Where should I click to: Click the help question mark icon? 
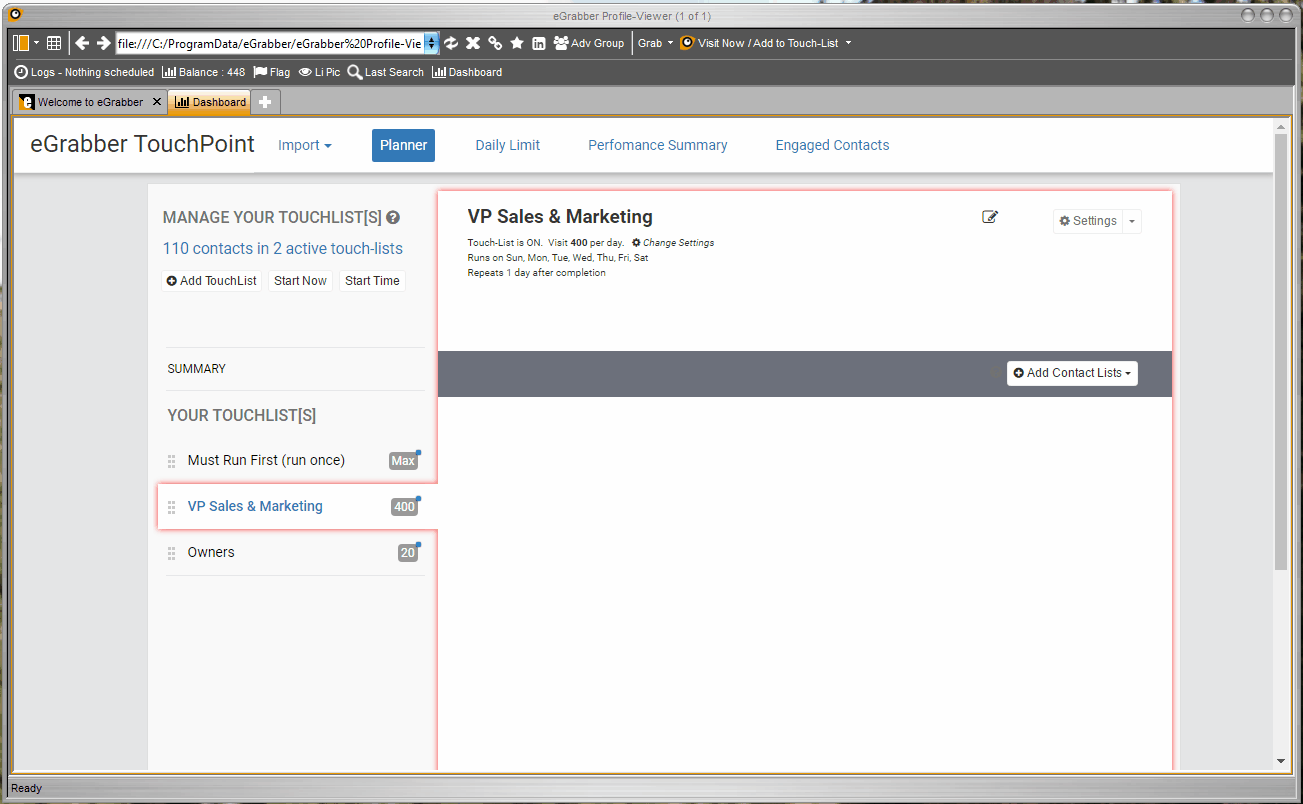click(x=393, y=218)
